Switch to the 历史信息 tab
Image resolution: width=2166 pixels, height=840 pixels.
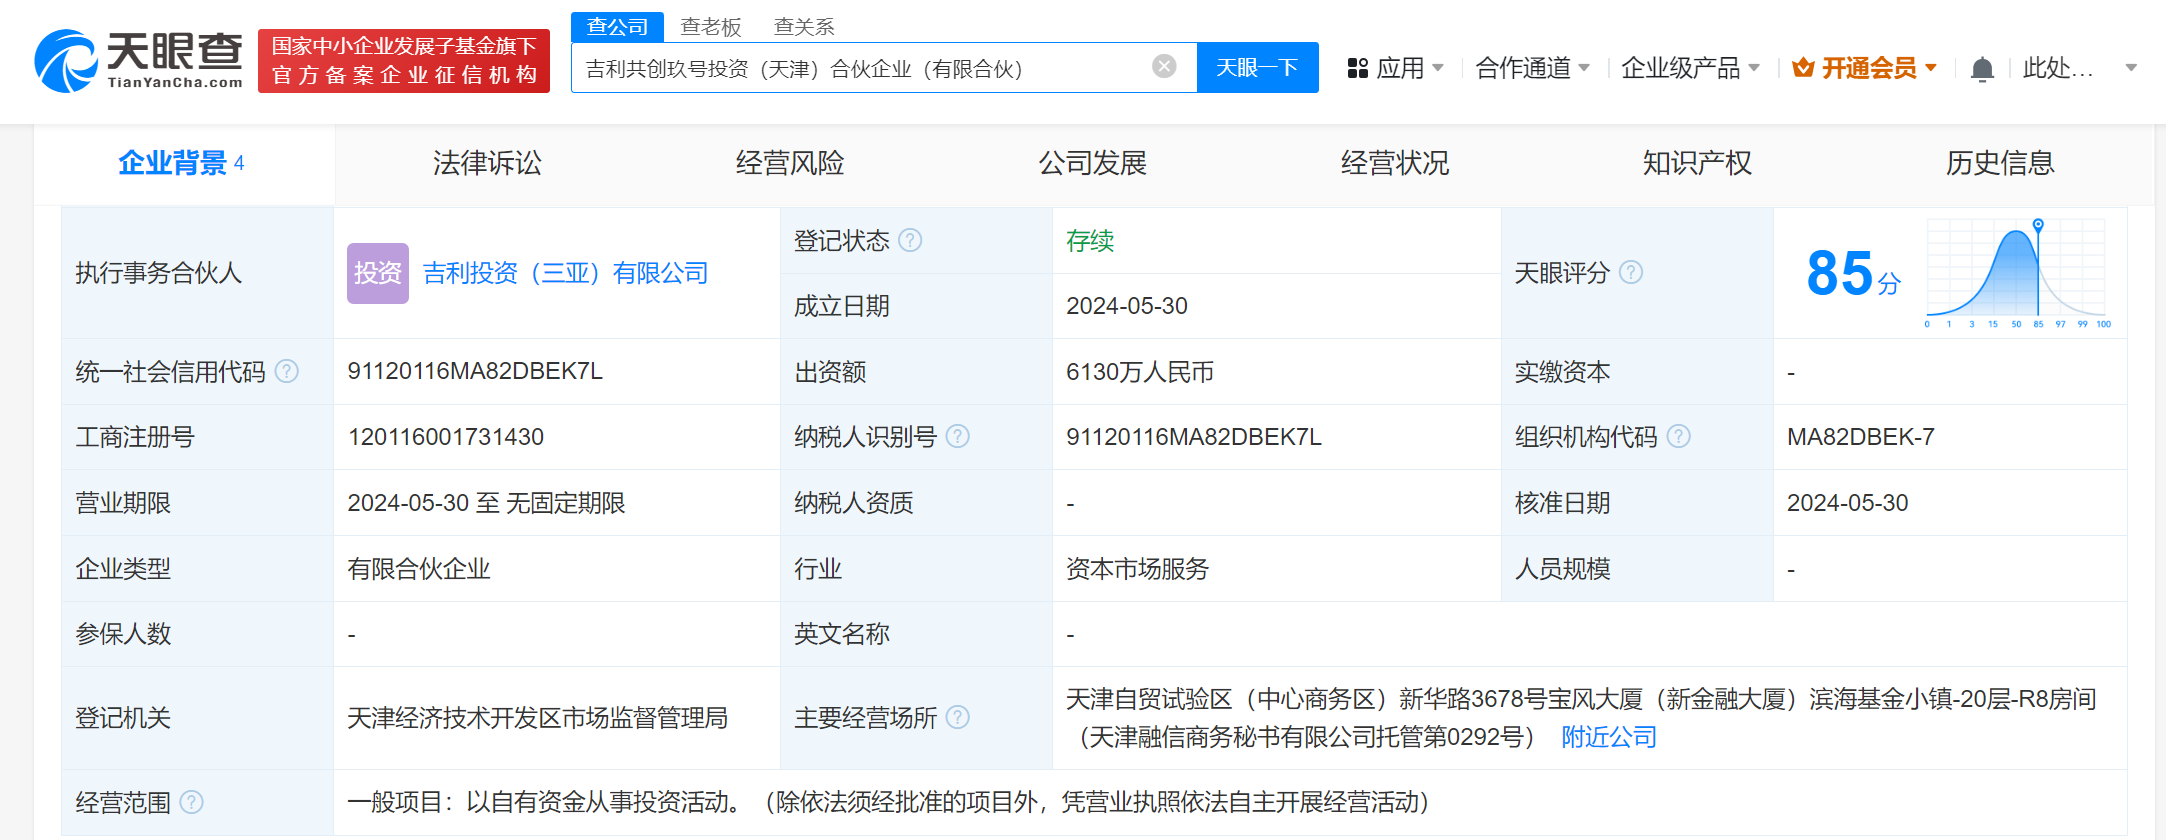tap(2000, 163)
